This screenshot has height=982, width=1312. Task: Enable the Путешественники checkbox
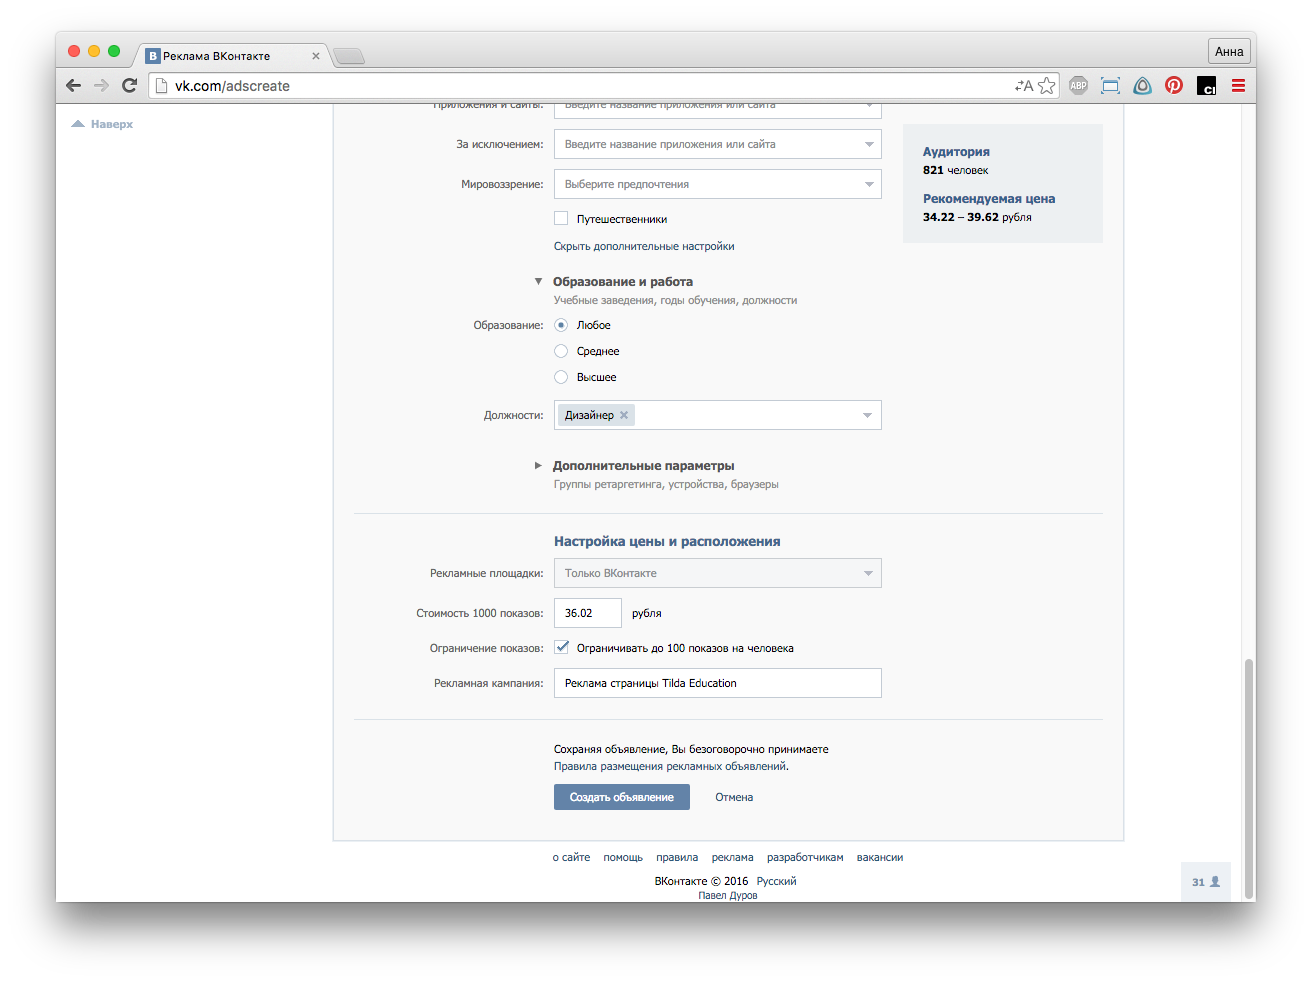561,219
